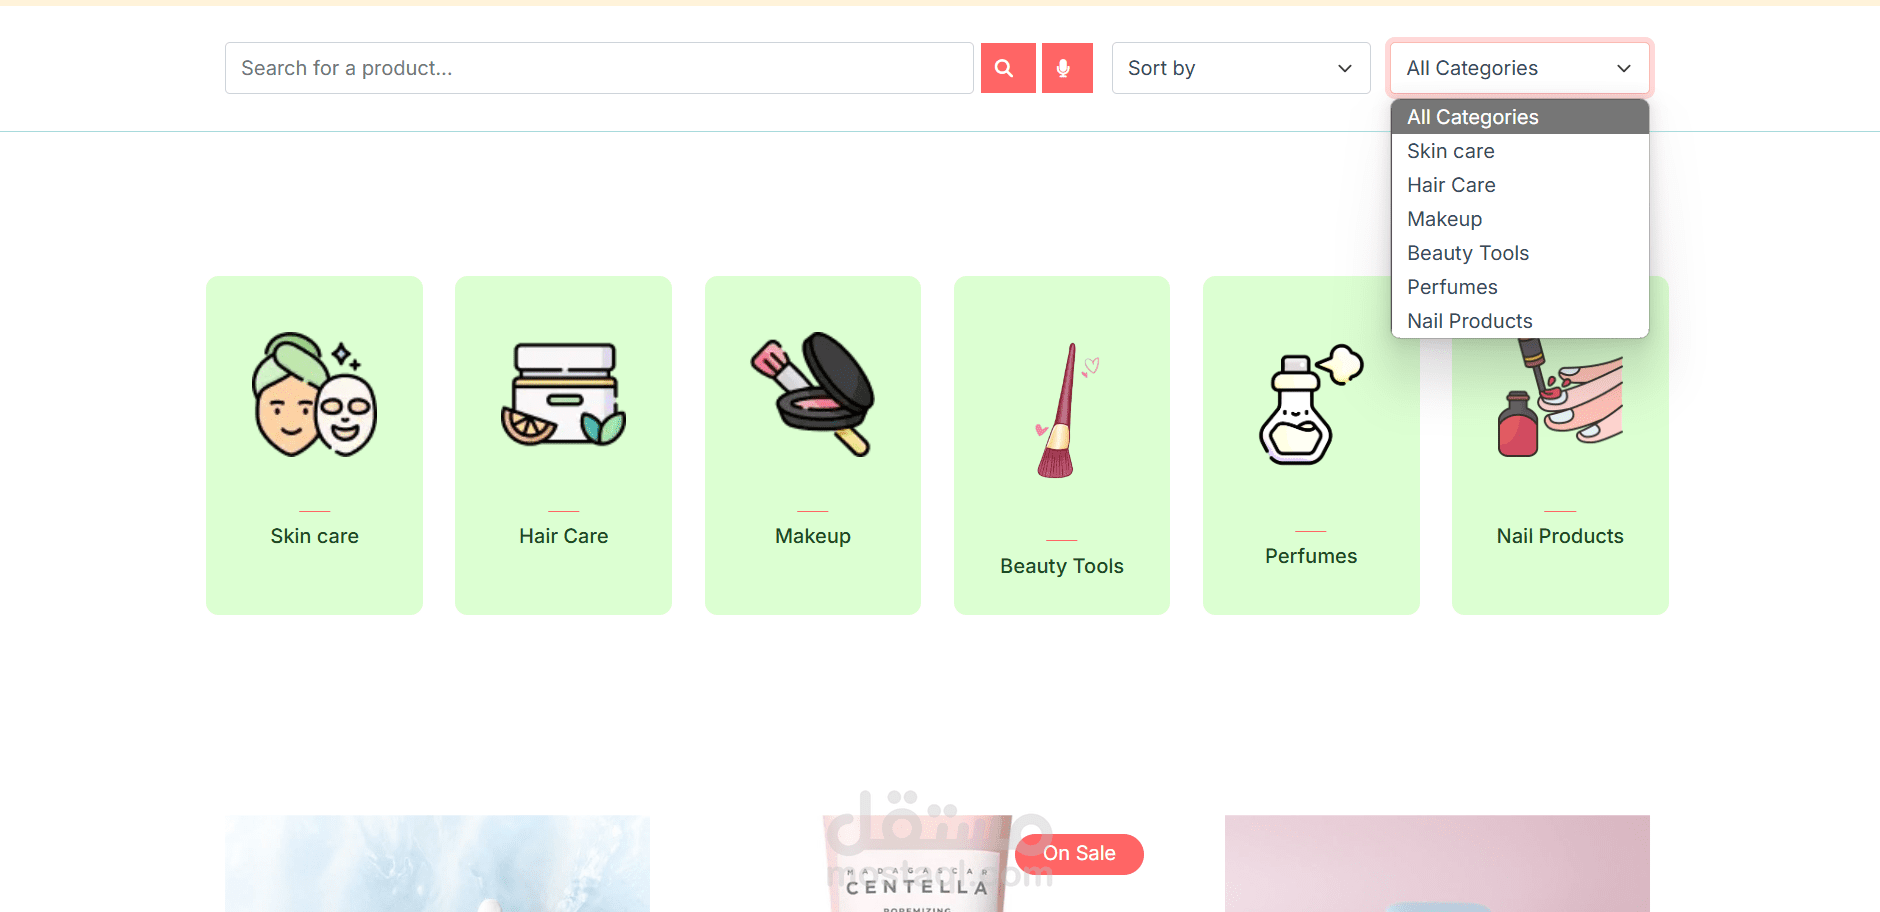Select the Nail Products polish icon

pos(1560,398)
